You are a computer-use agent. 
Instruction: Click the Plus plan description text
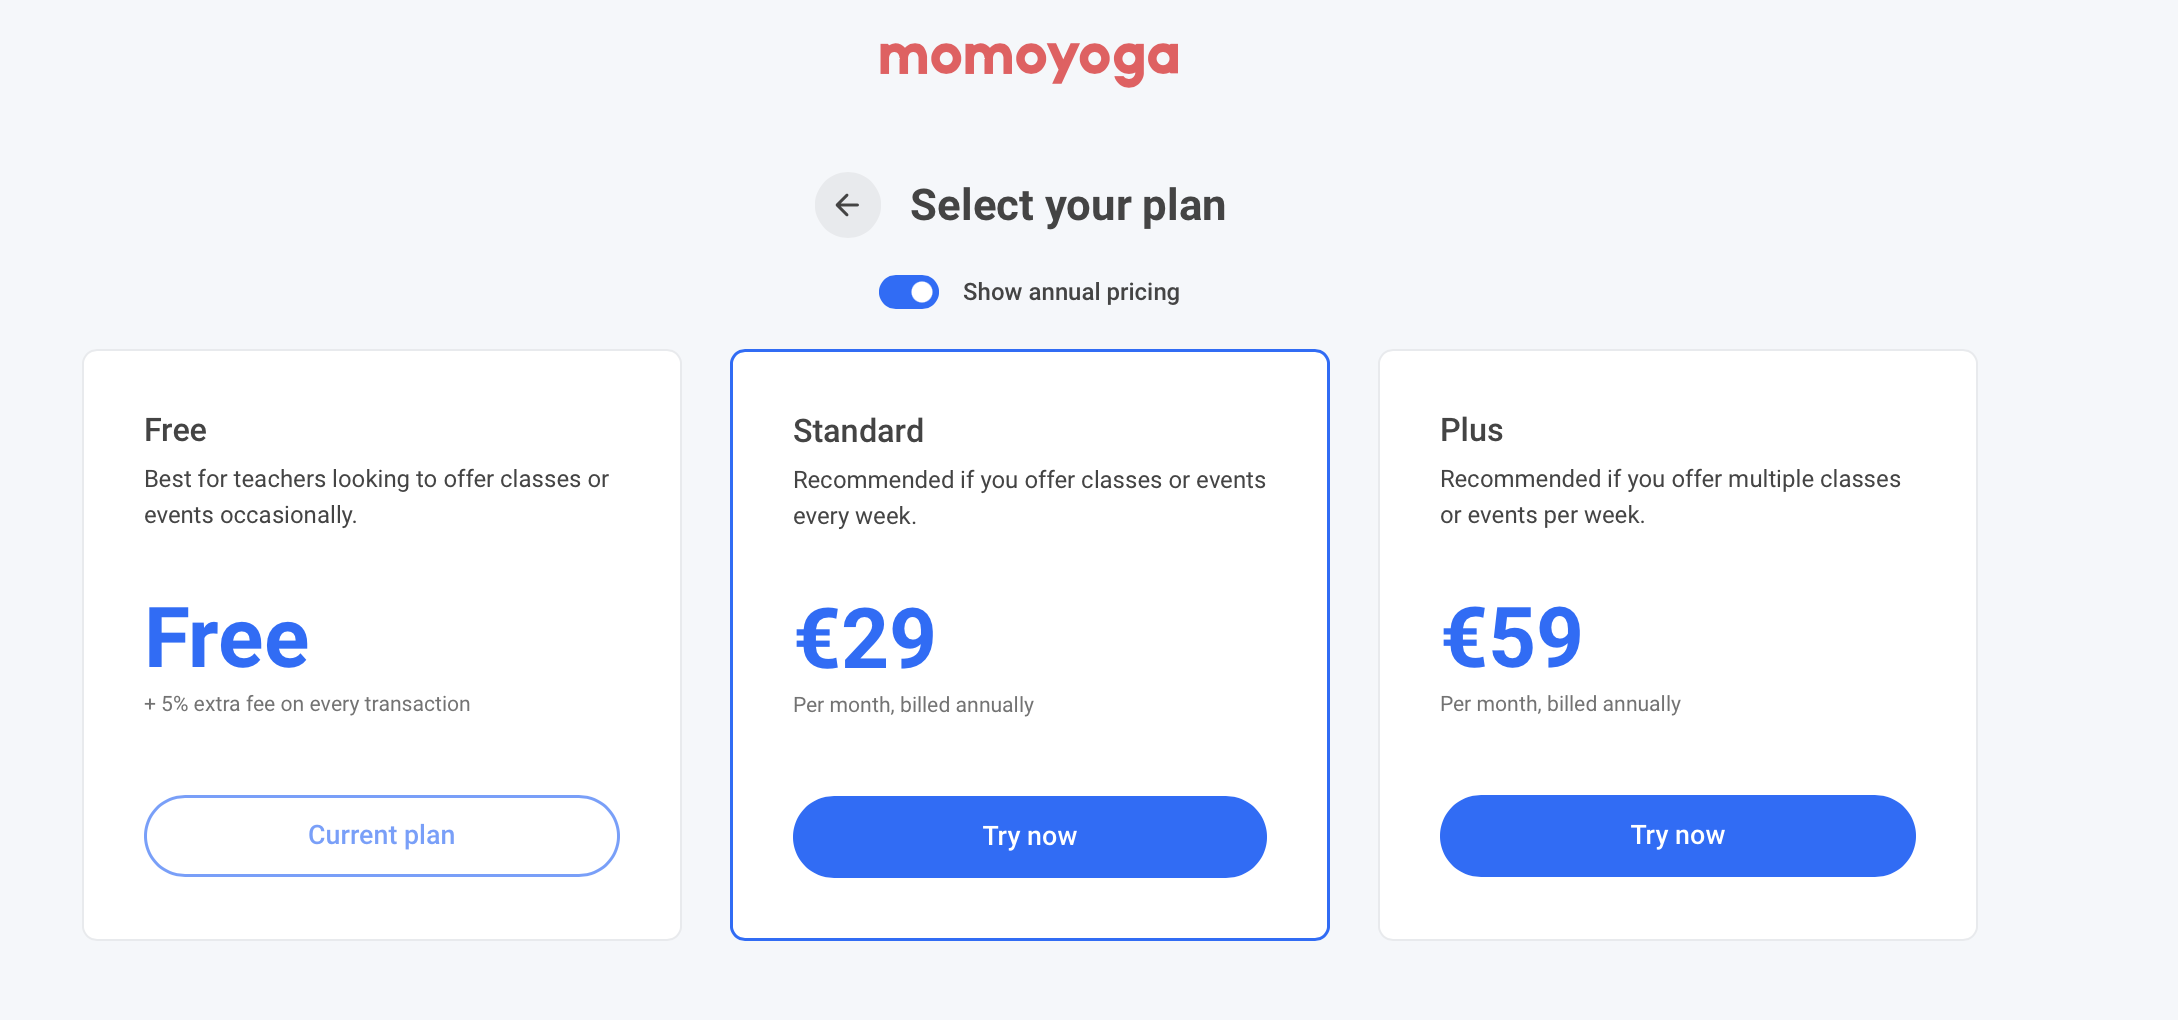click(x=1670, y=497)
